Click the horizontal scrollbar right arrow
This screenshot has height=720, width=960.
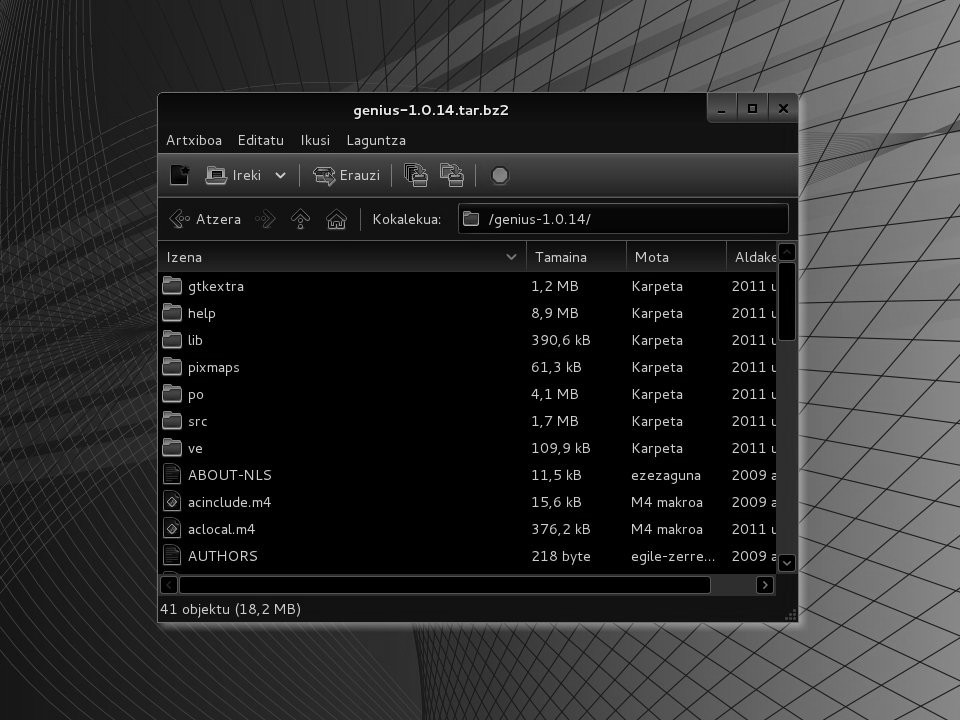[765, 585]
